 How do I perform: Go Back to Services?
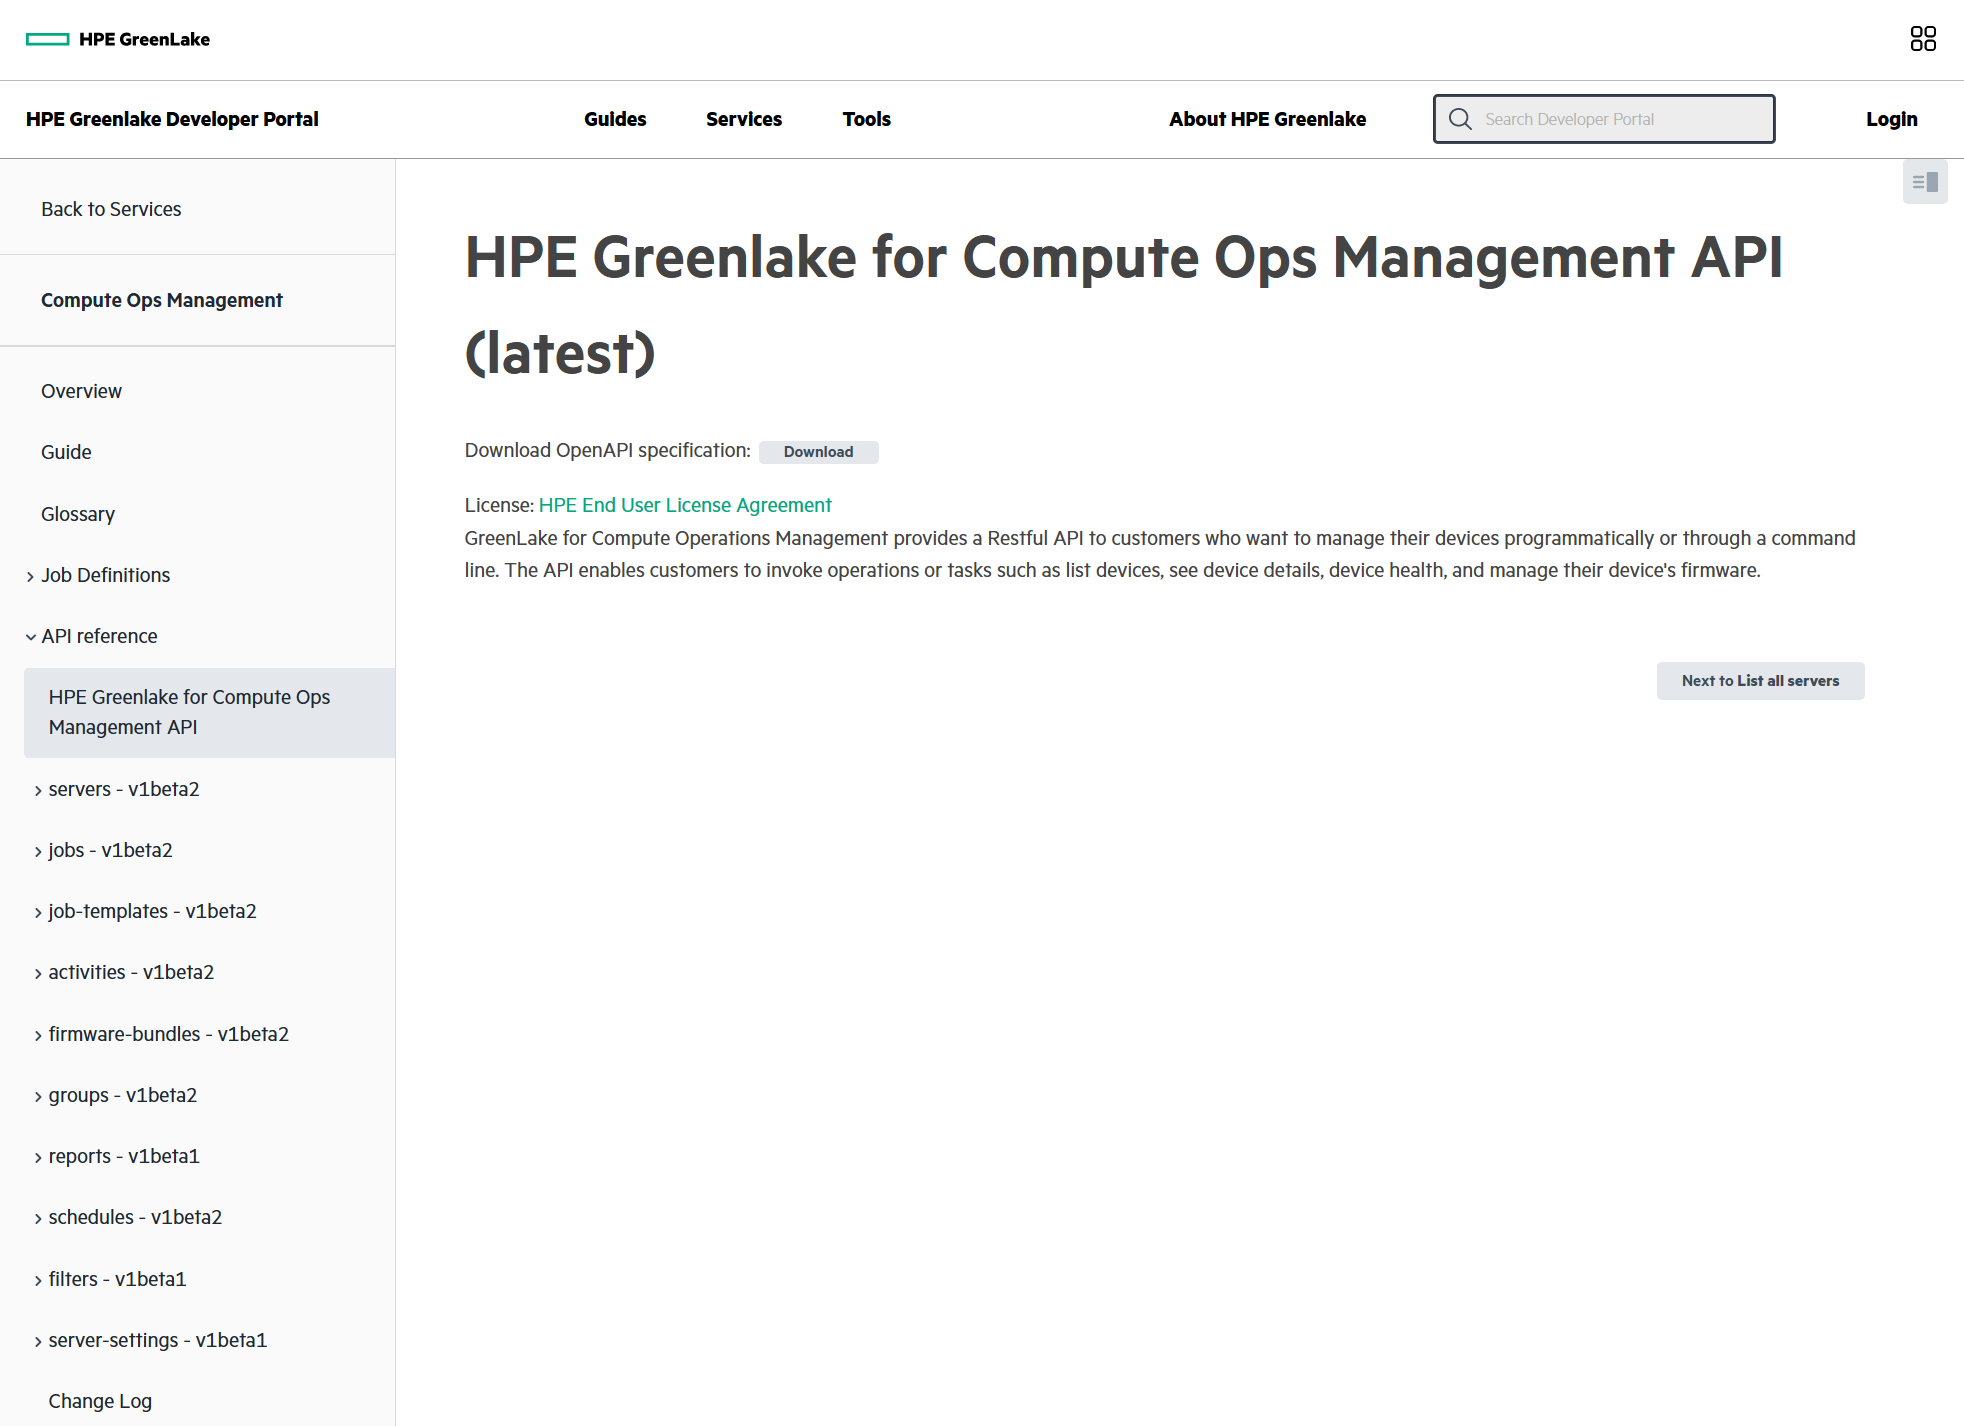(111, 209)
